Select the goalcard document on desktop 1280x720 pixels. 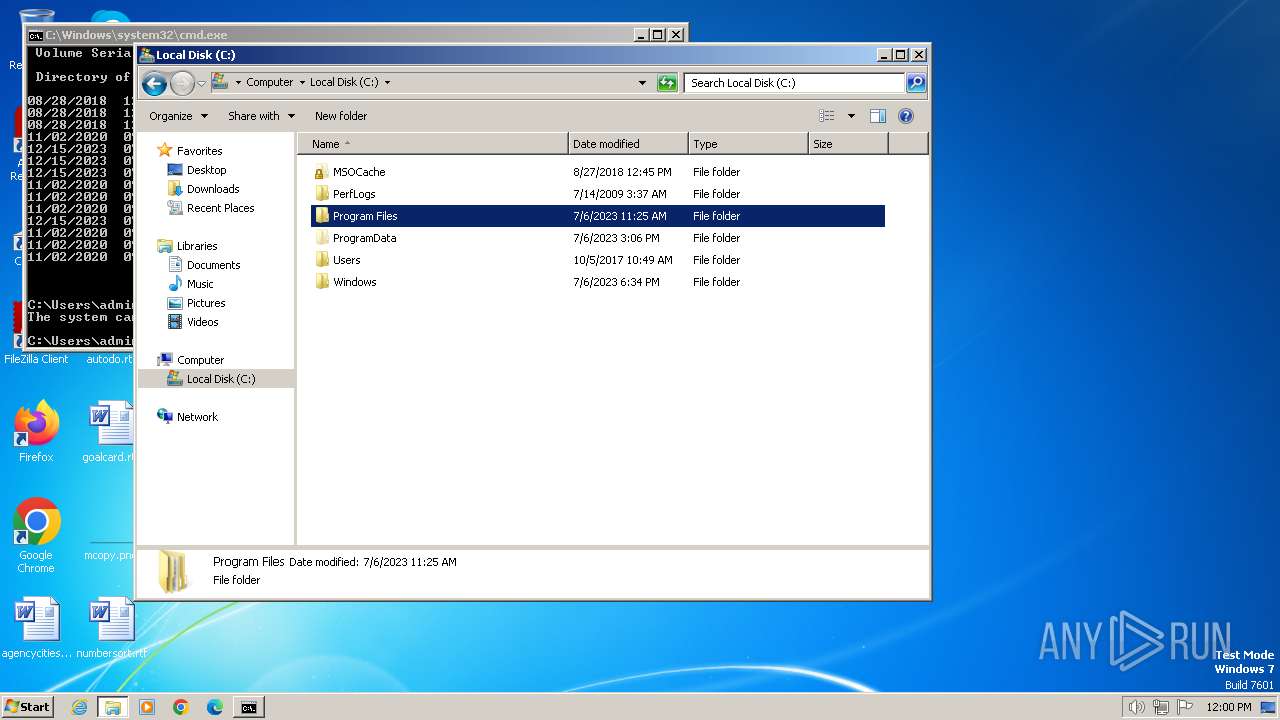tap(109, 433)
